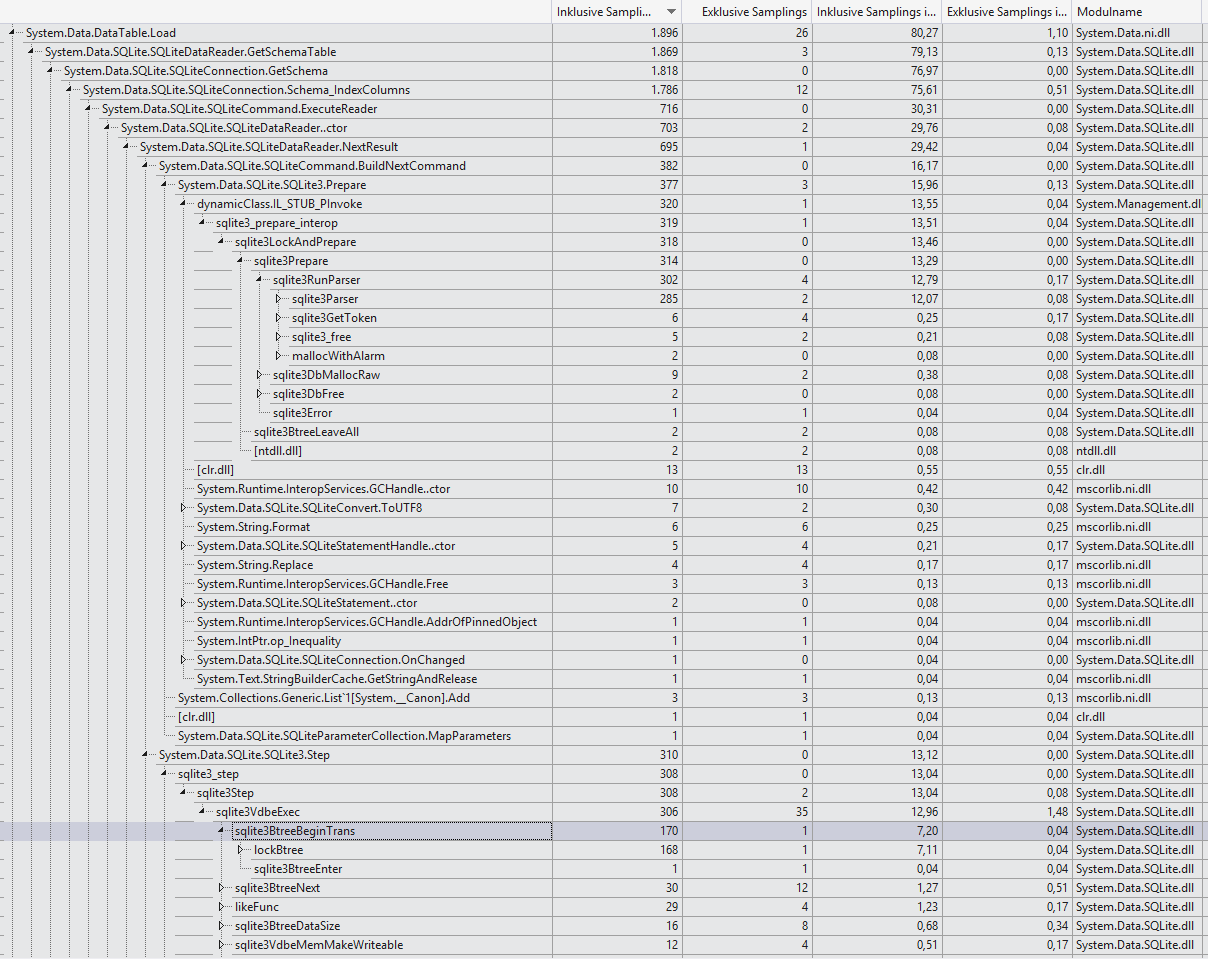
Task: Collapse the dynamicClass.IL_STUB_PInvoke node
Action: point(184,204)
